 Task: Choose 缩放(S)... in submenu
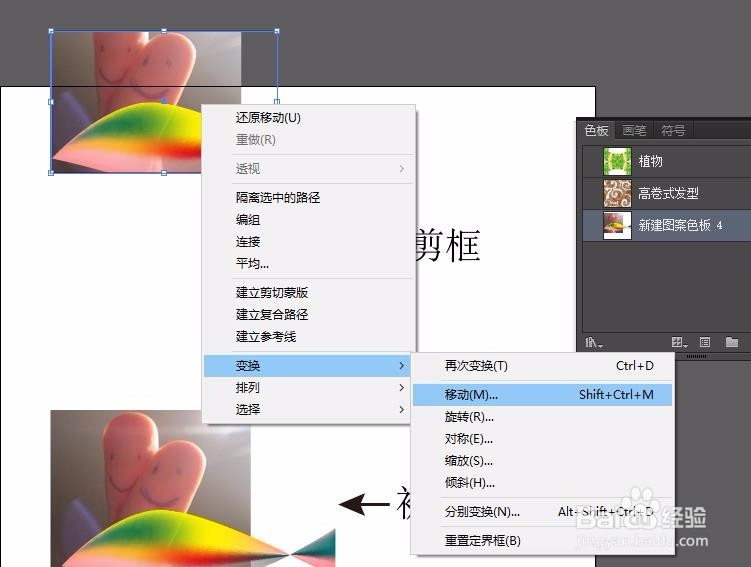pos(542,461)
